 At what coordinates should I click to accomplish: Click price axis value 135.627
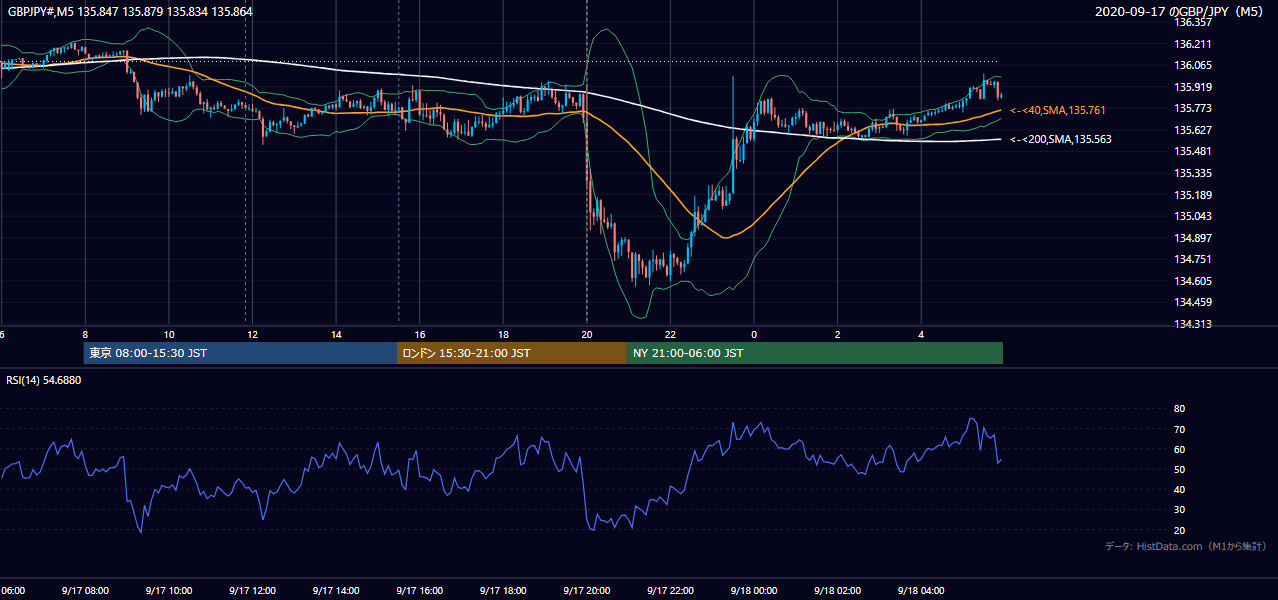1193,130
